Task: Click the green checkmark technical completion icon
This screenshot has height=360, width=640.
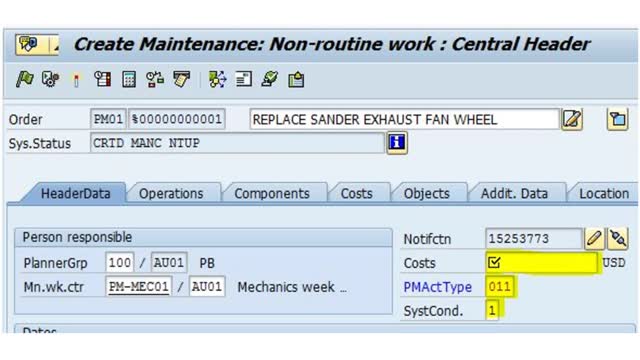Action: [270, 79]
